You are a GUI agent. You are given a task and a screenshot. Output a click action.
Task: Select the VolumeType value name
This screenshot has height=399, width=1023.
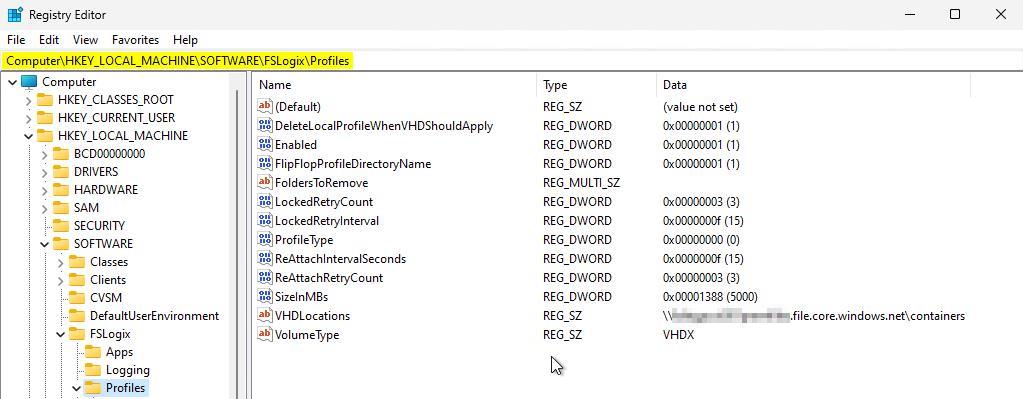point(307,334)
